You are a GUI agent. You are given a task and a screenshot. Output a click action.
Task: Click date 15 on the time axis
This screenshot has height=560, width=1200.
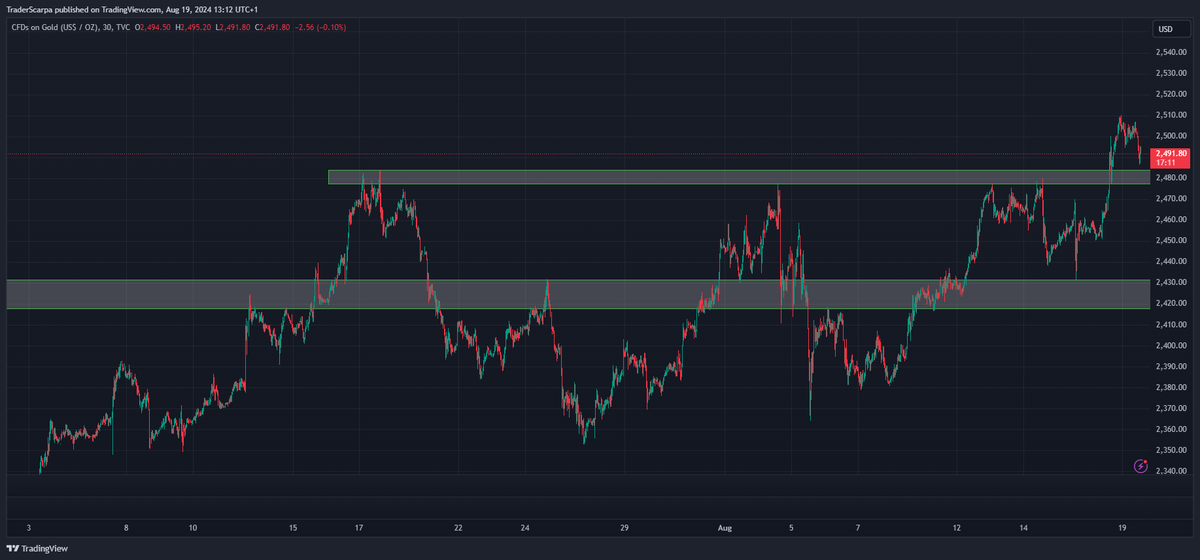pos(292,526)
